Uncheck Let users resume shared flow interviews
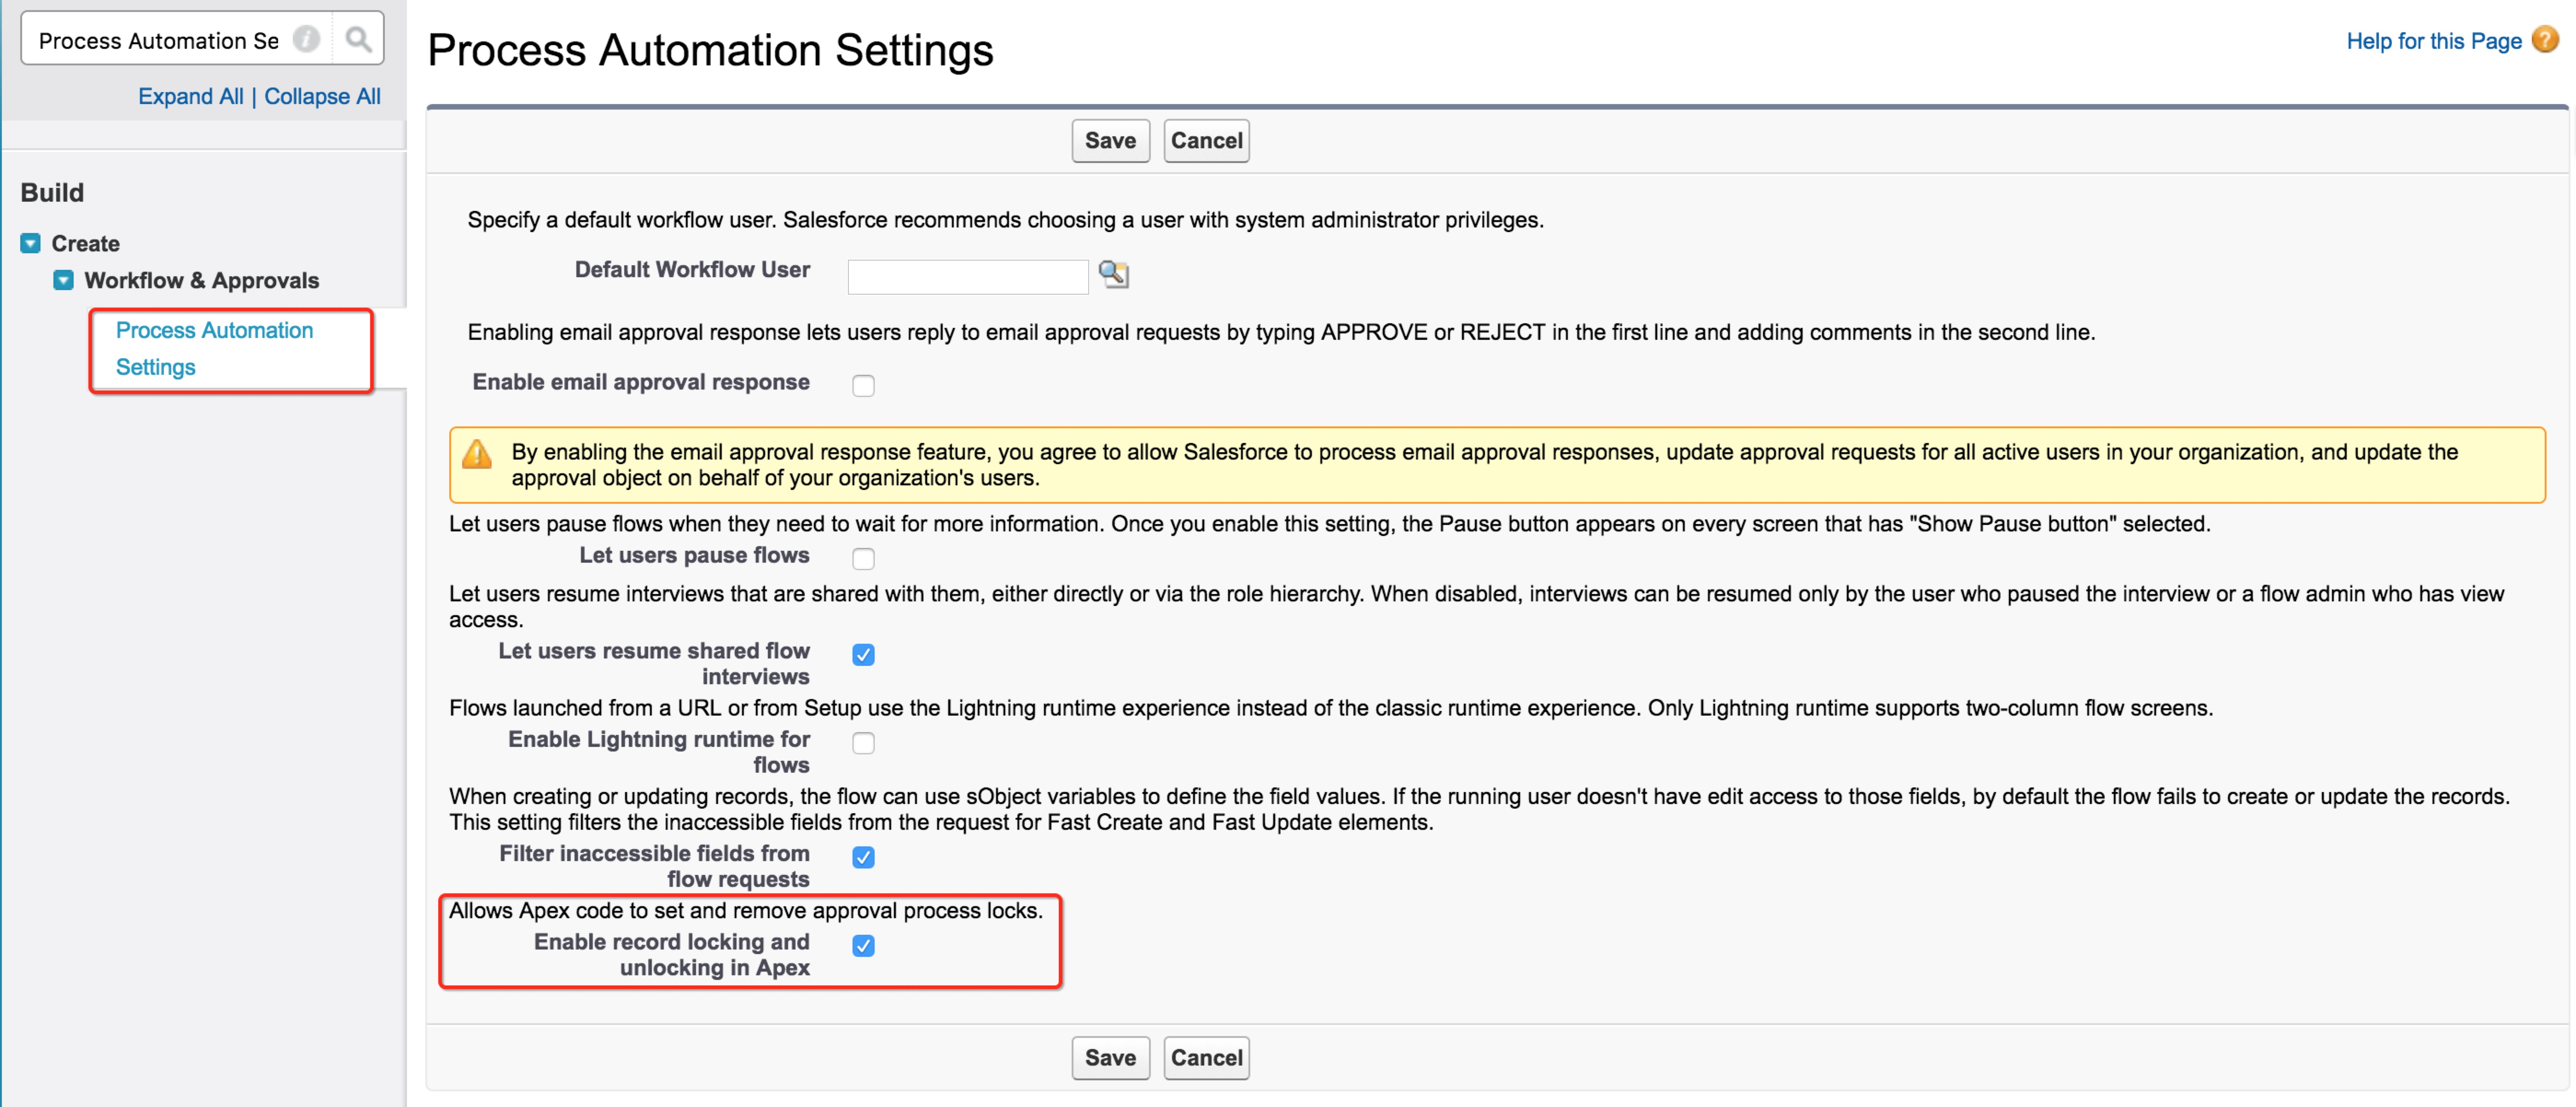The width and height of the screenshot is (2576, 1107). tap(863, 655)
